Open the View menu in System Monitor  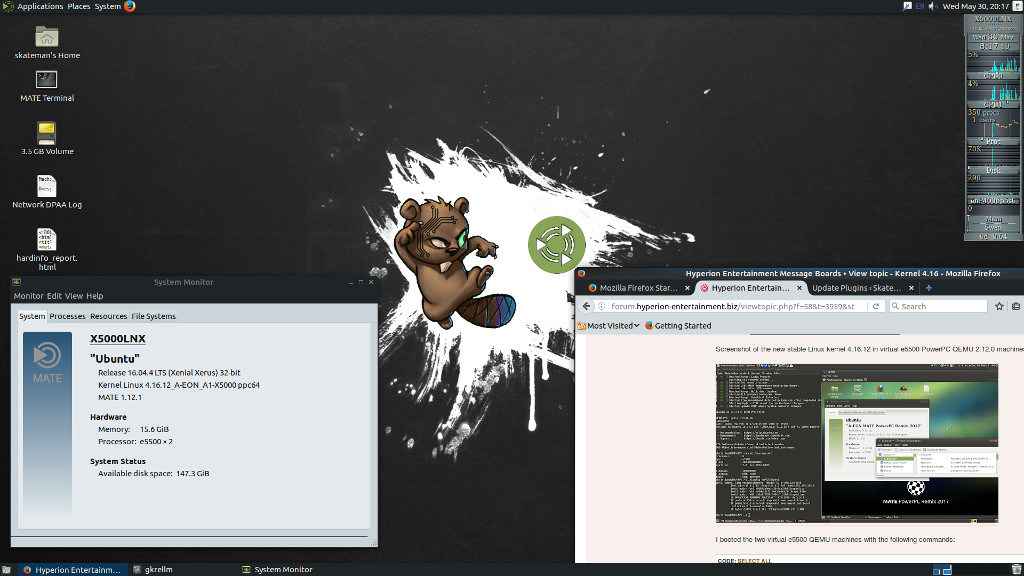tap(74, 296)
